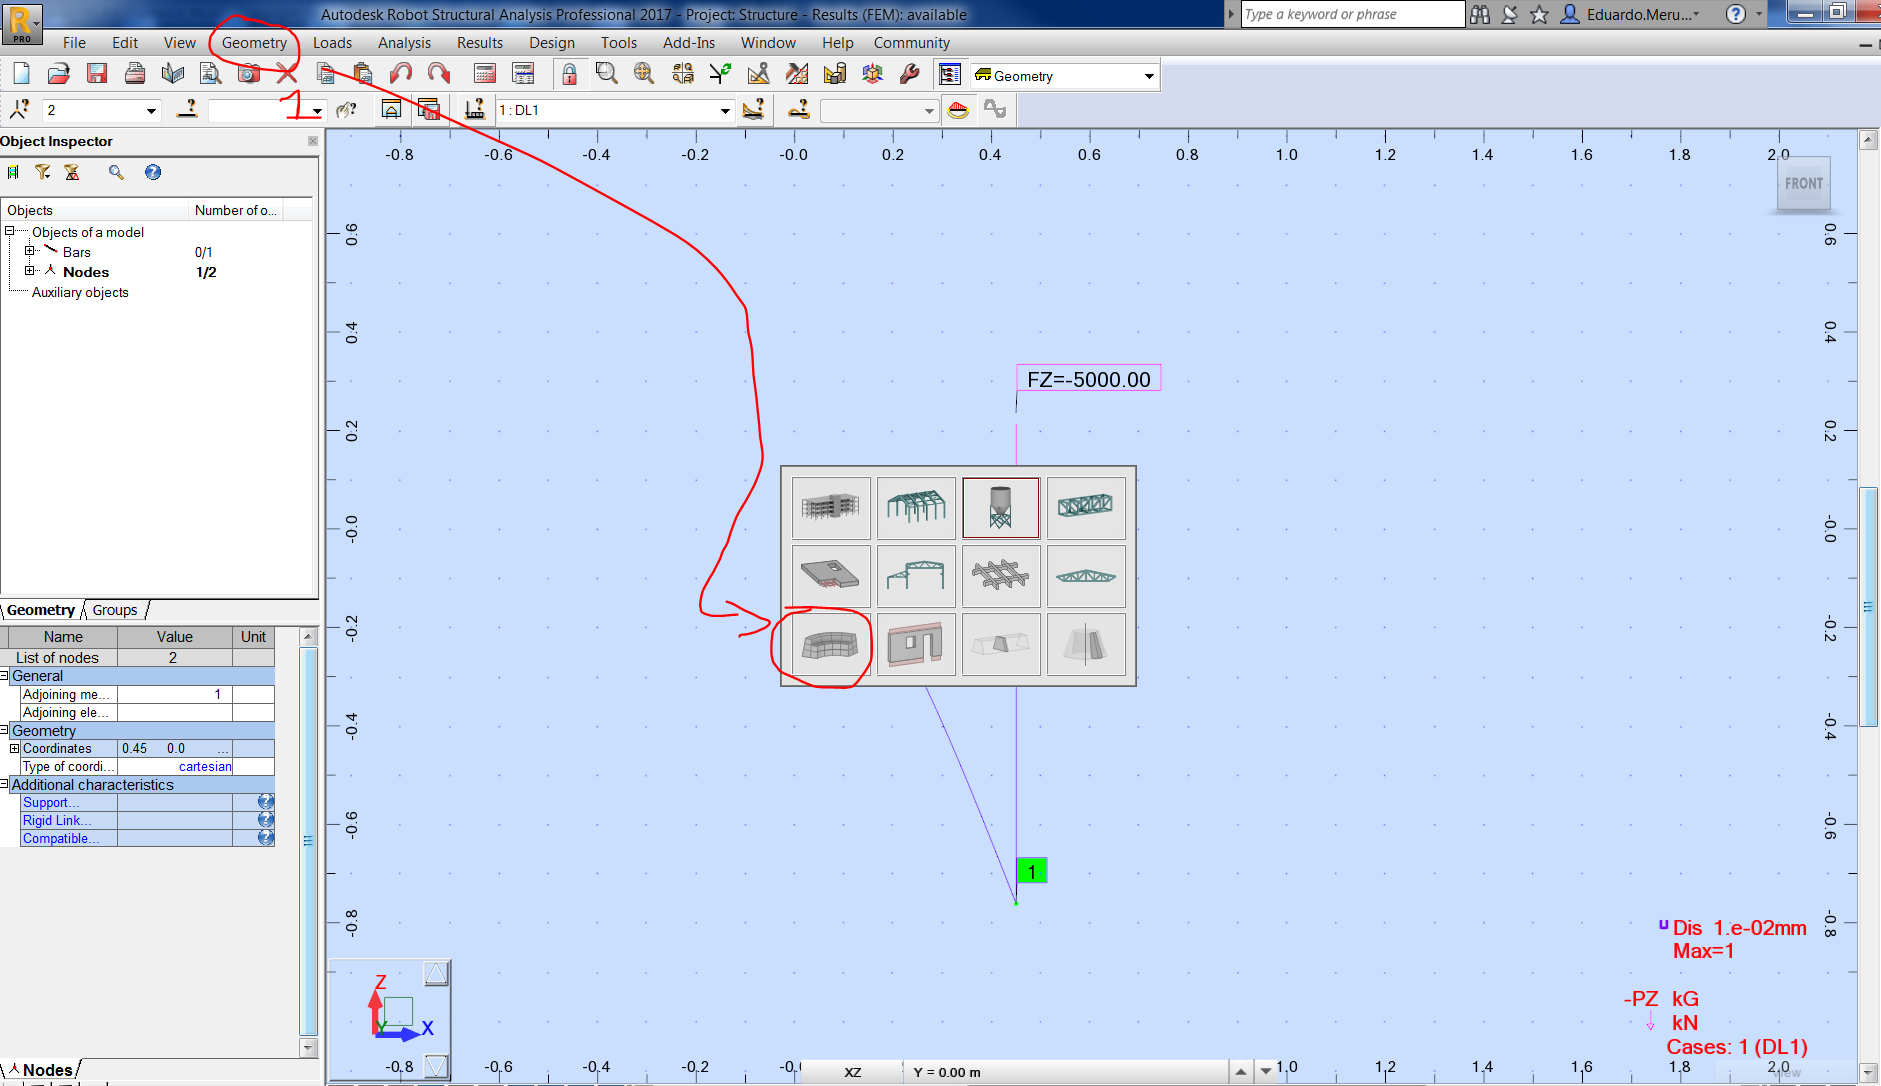This screenshot has width=1881, height=1086.
Task: Click the Support option in Additional characteristics
Action: [52, 802]
